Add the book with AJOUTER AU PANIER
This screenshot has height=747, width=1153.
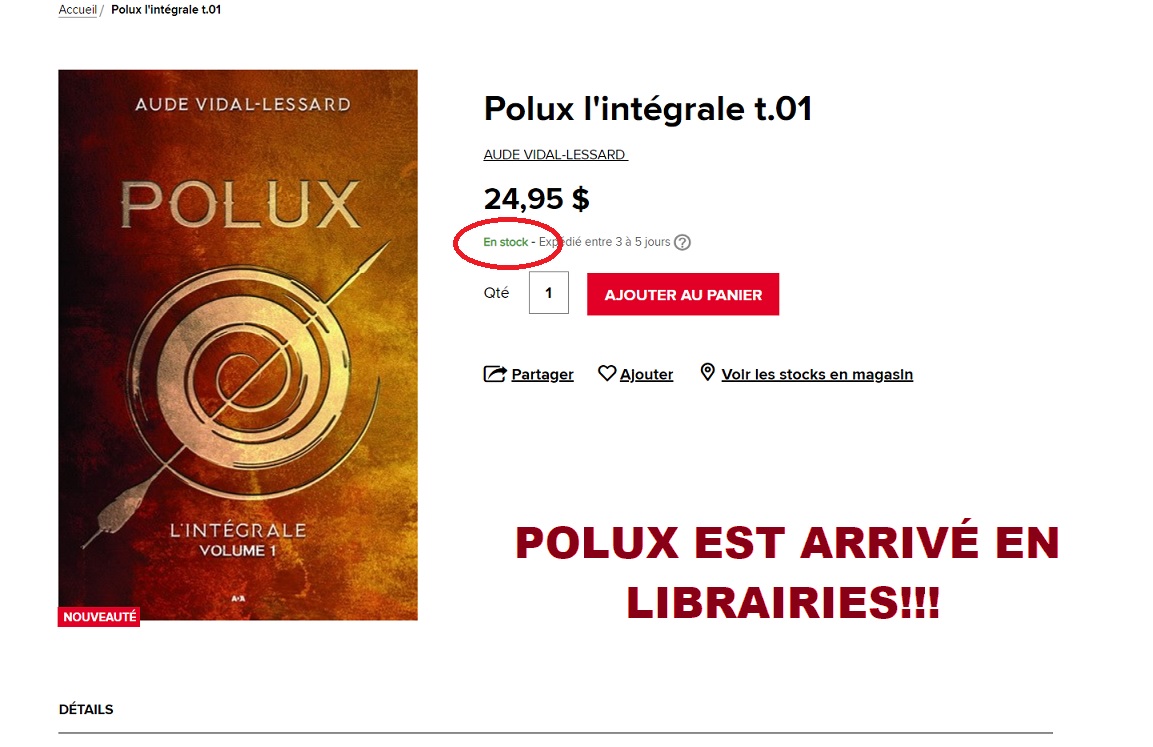682,295
